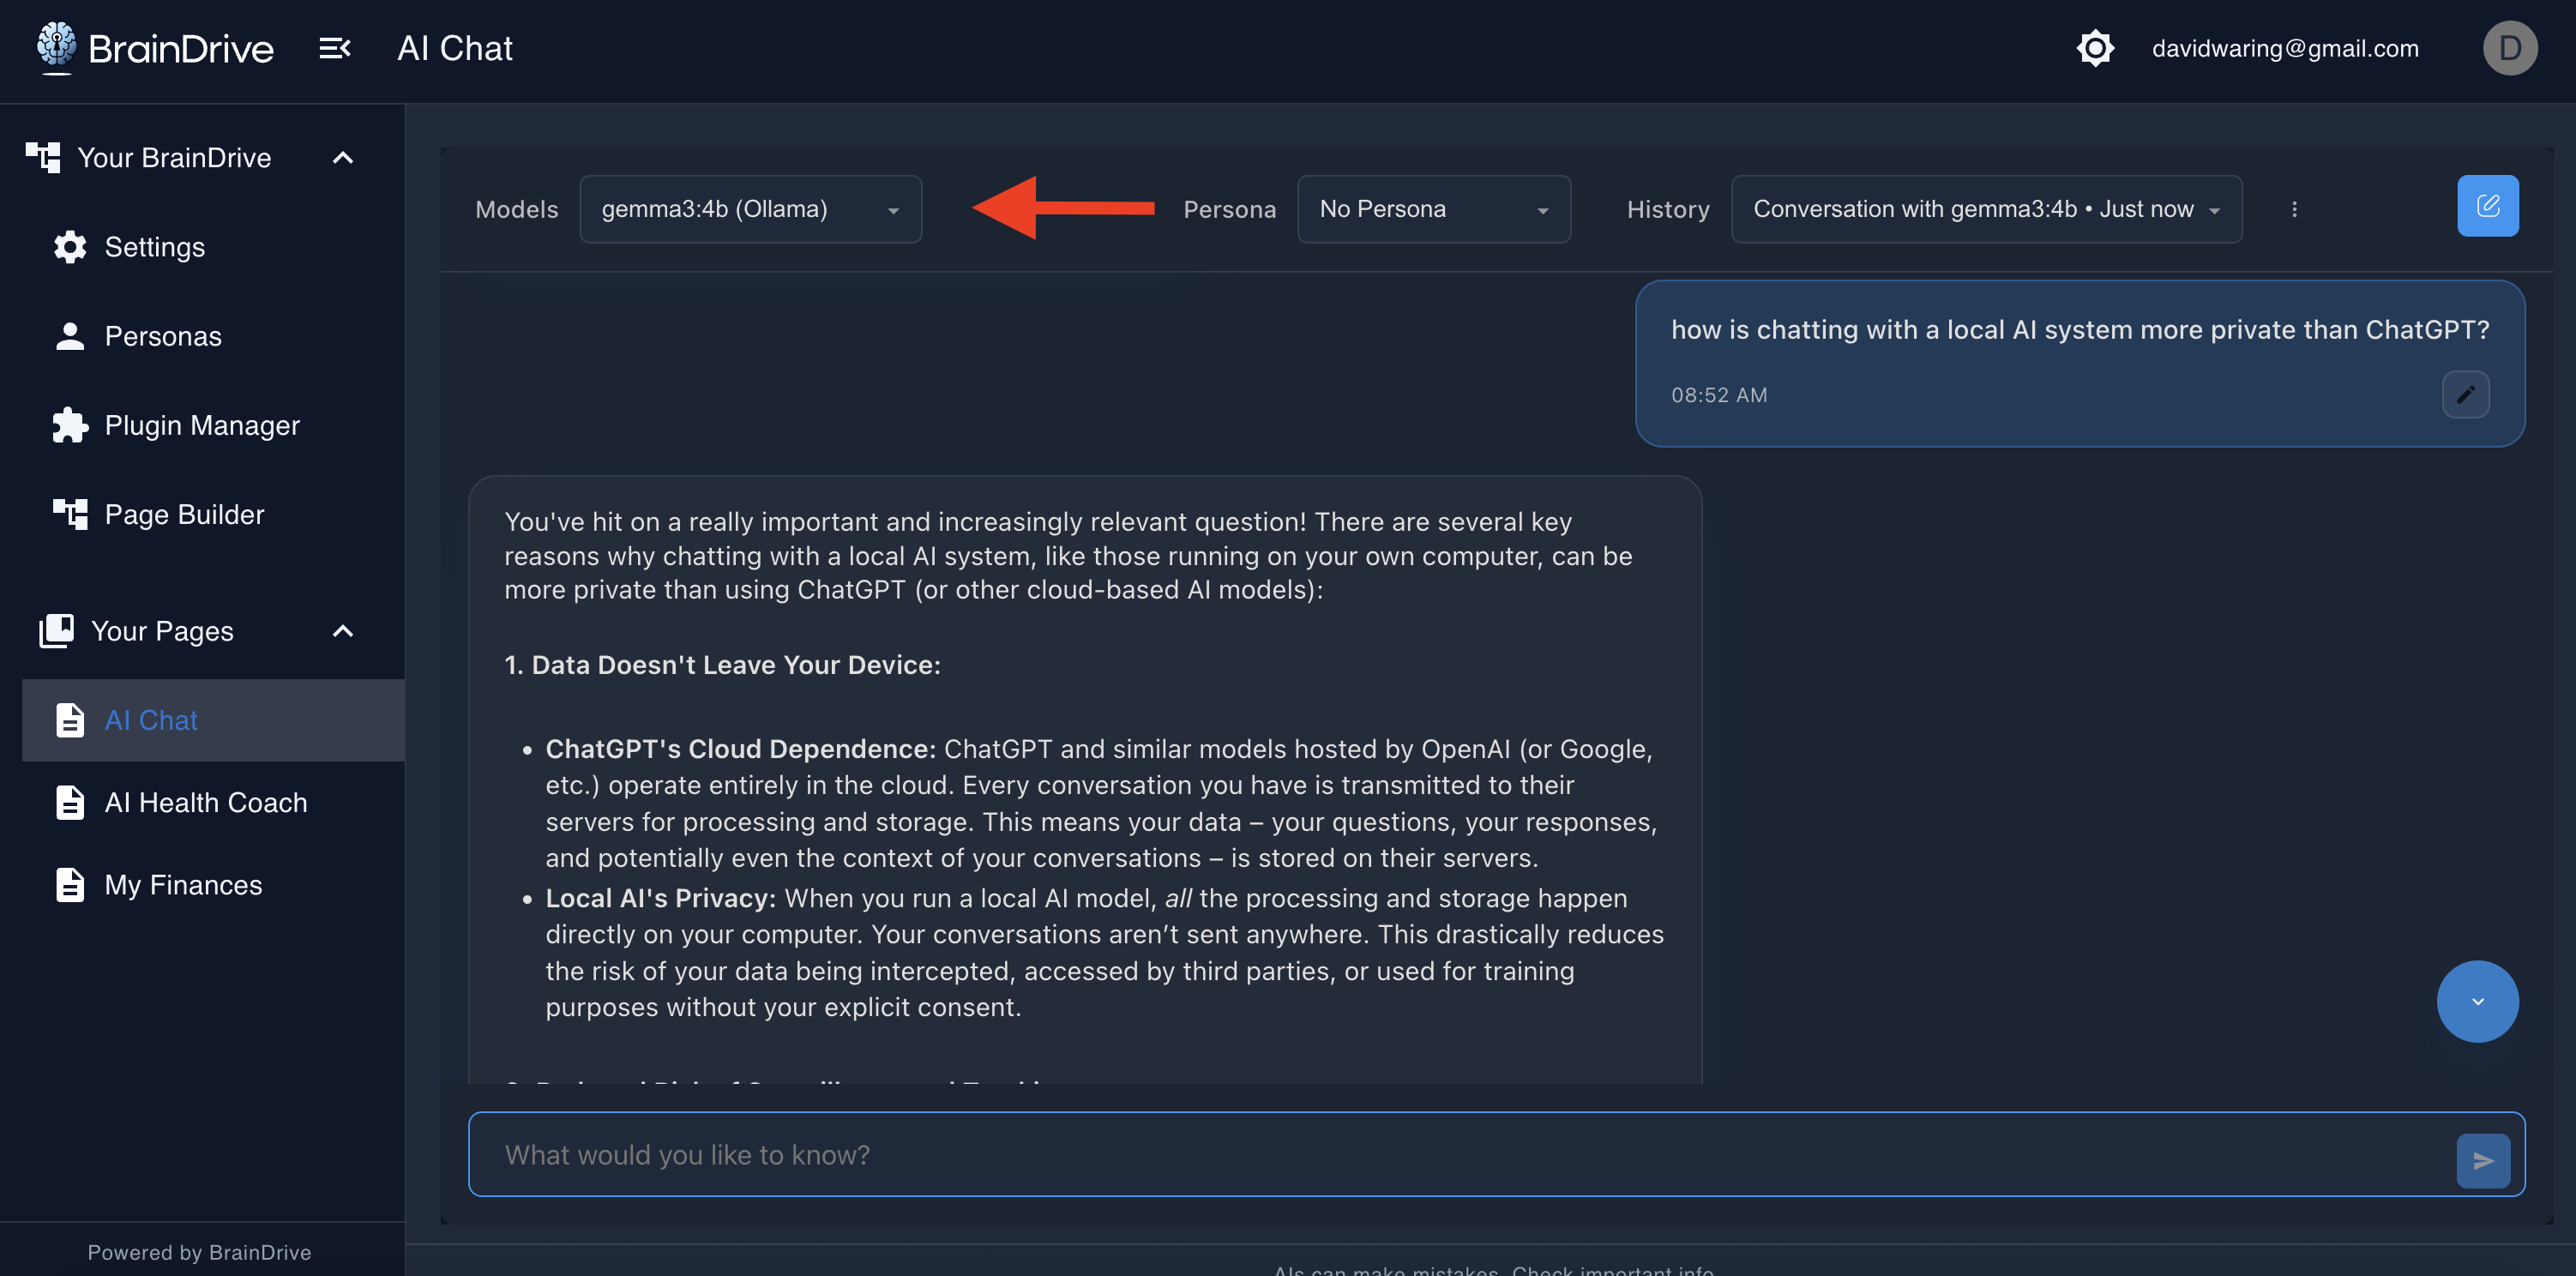Open the AI Health Coach page
Image resolution: width=2576 pixels, height=1276 pixels.
[205, 802]
